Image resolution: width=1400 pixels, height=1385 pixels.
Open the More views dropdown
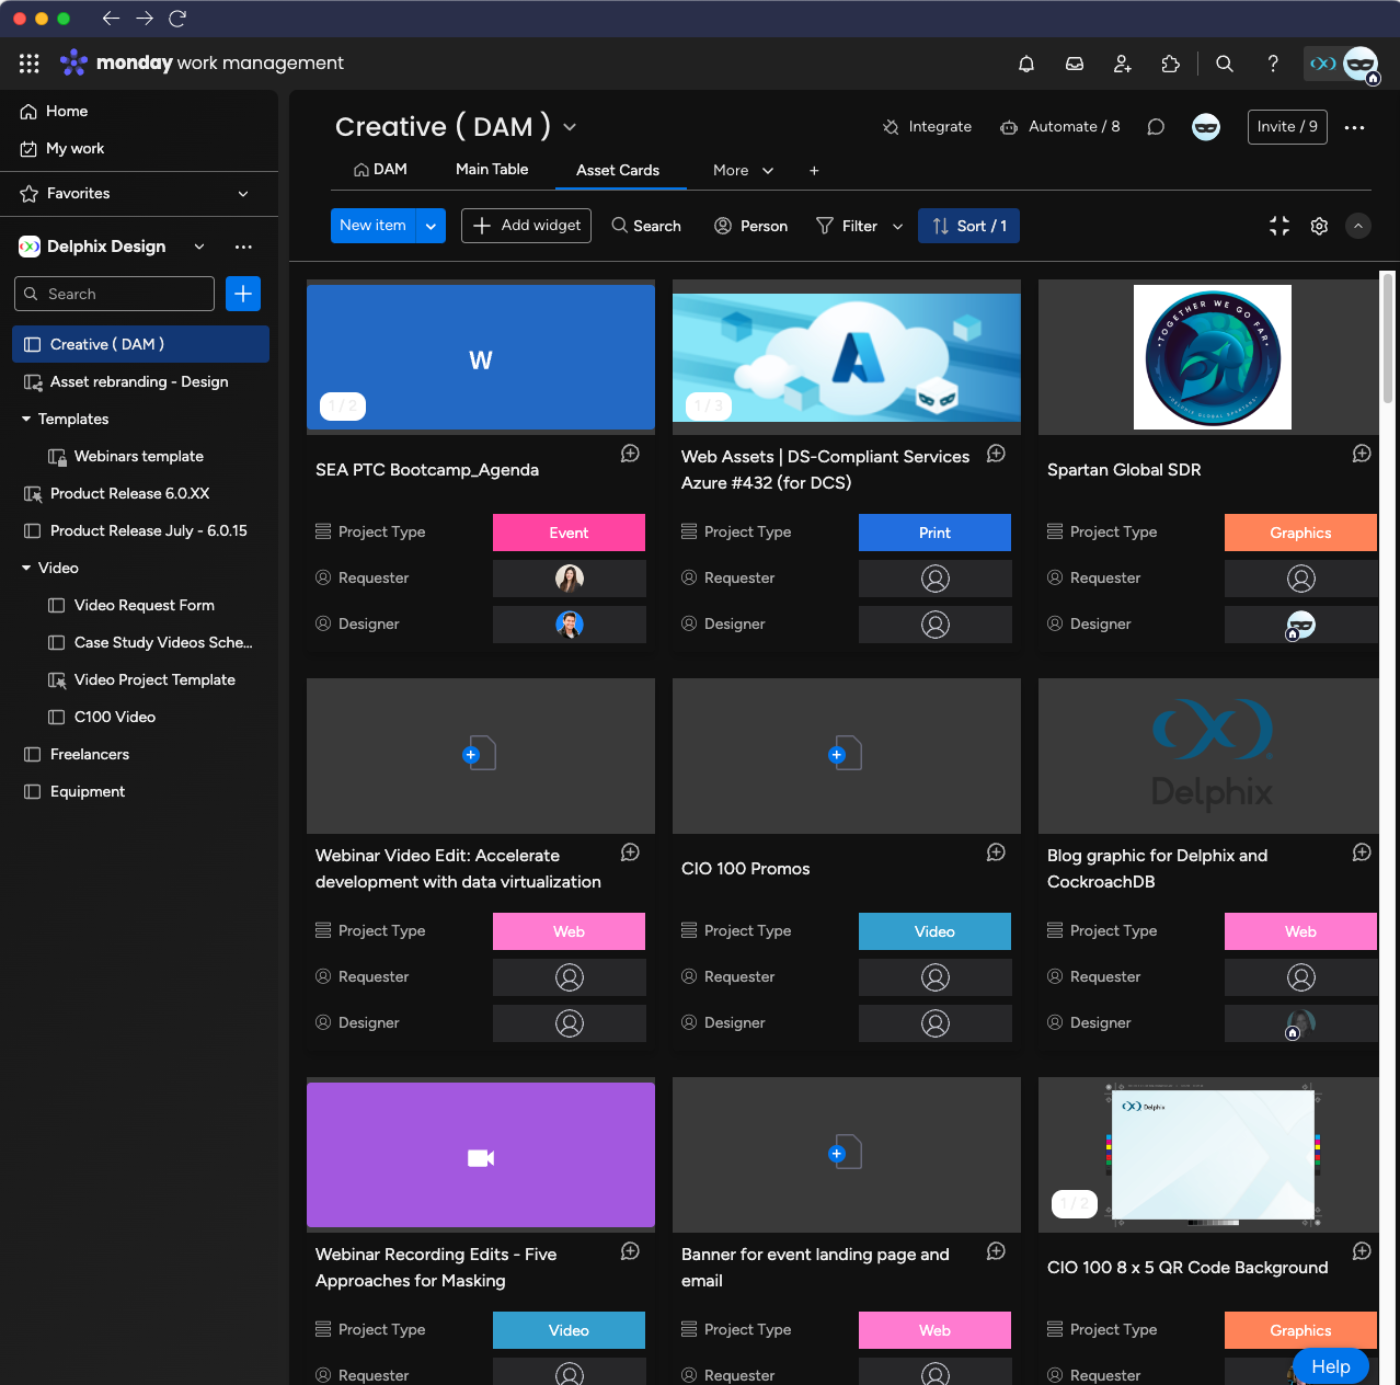(x=743, y=171)
